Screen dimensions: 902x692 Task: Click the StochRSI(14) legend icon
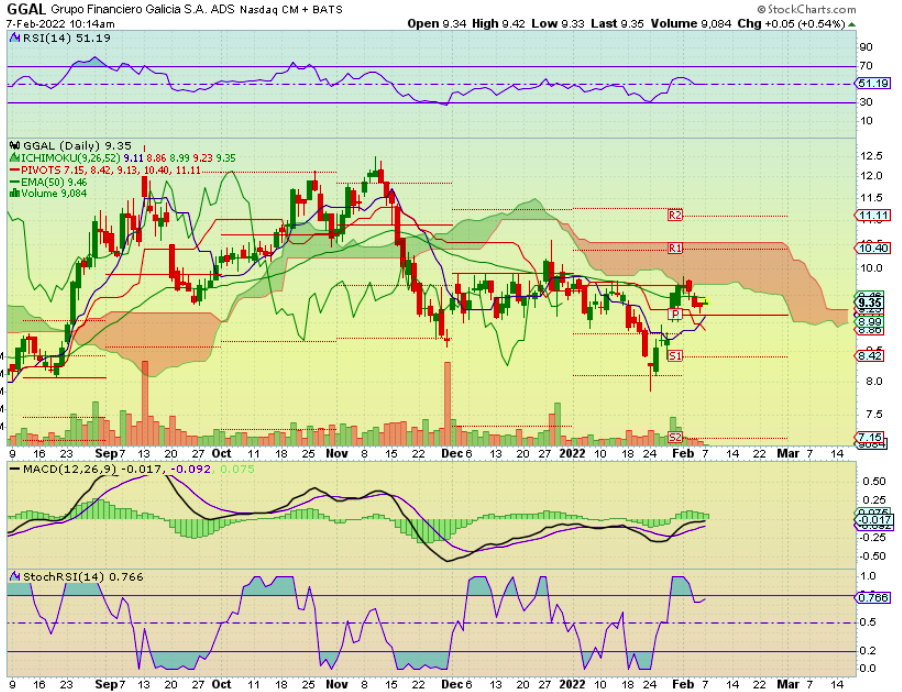coord(12,577)
